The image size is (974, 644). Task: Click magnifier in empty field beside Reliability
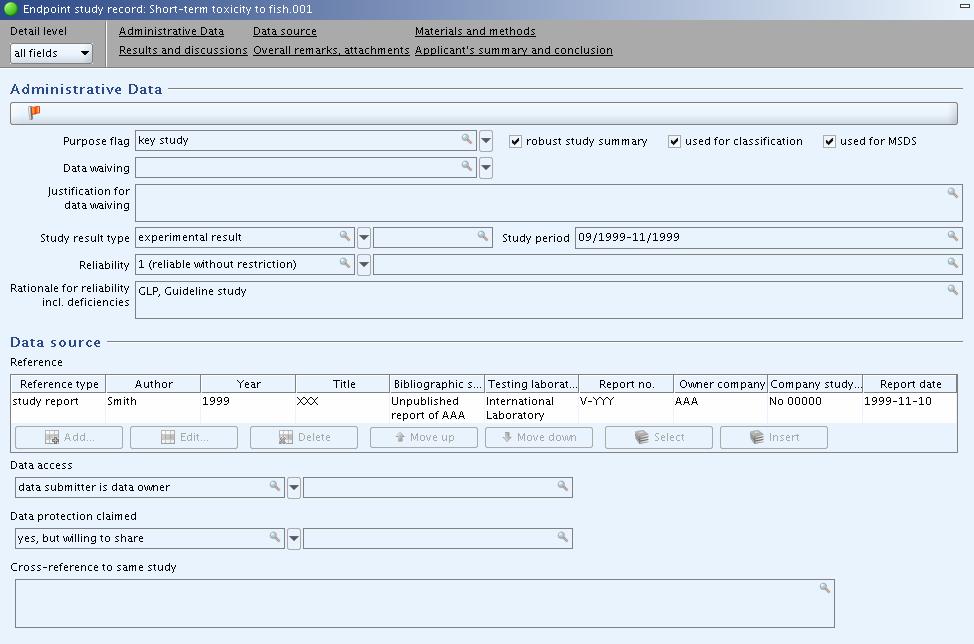[952, 263]
